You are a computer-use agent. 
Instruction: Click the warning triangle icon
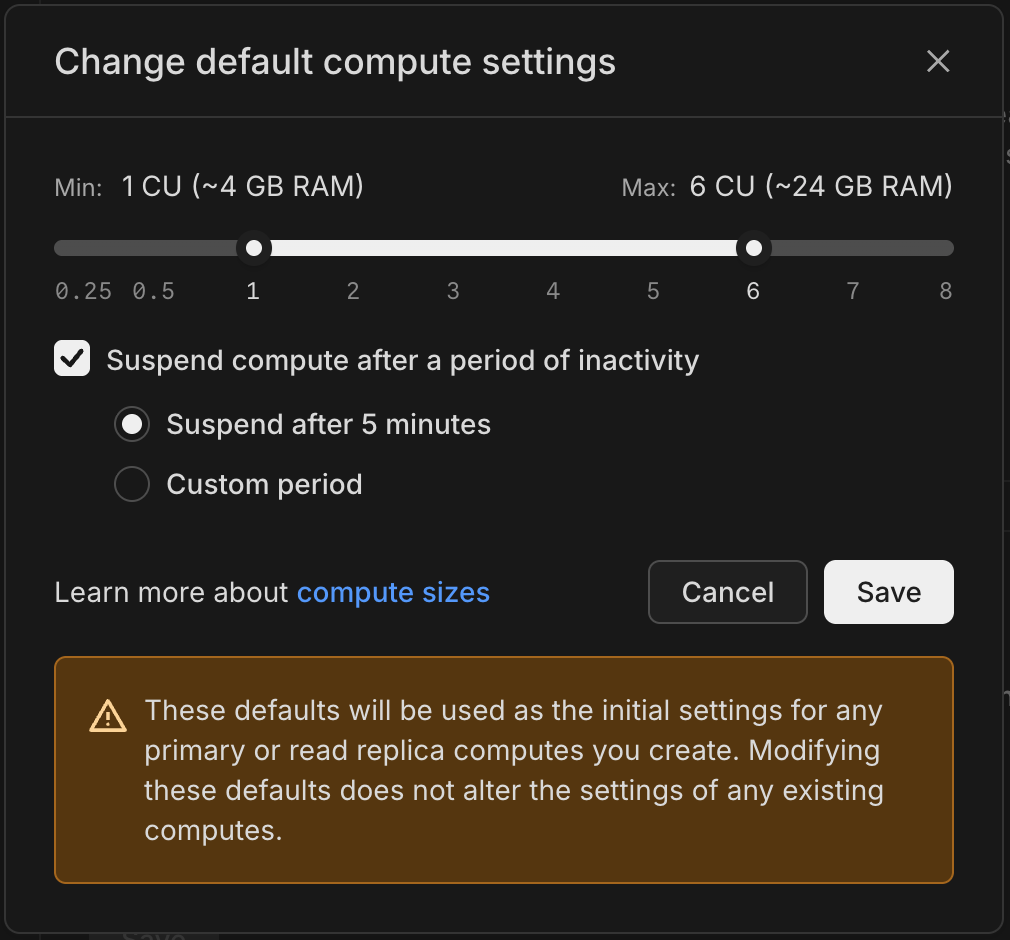[x=107, y=714]
